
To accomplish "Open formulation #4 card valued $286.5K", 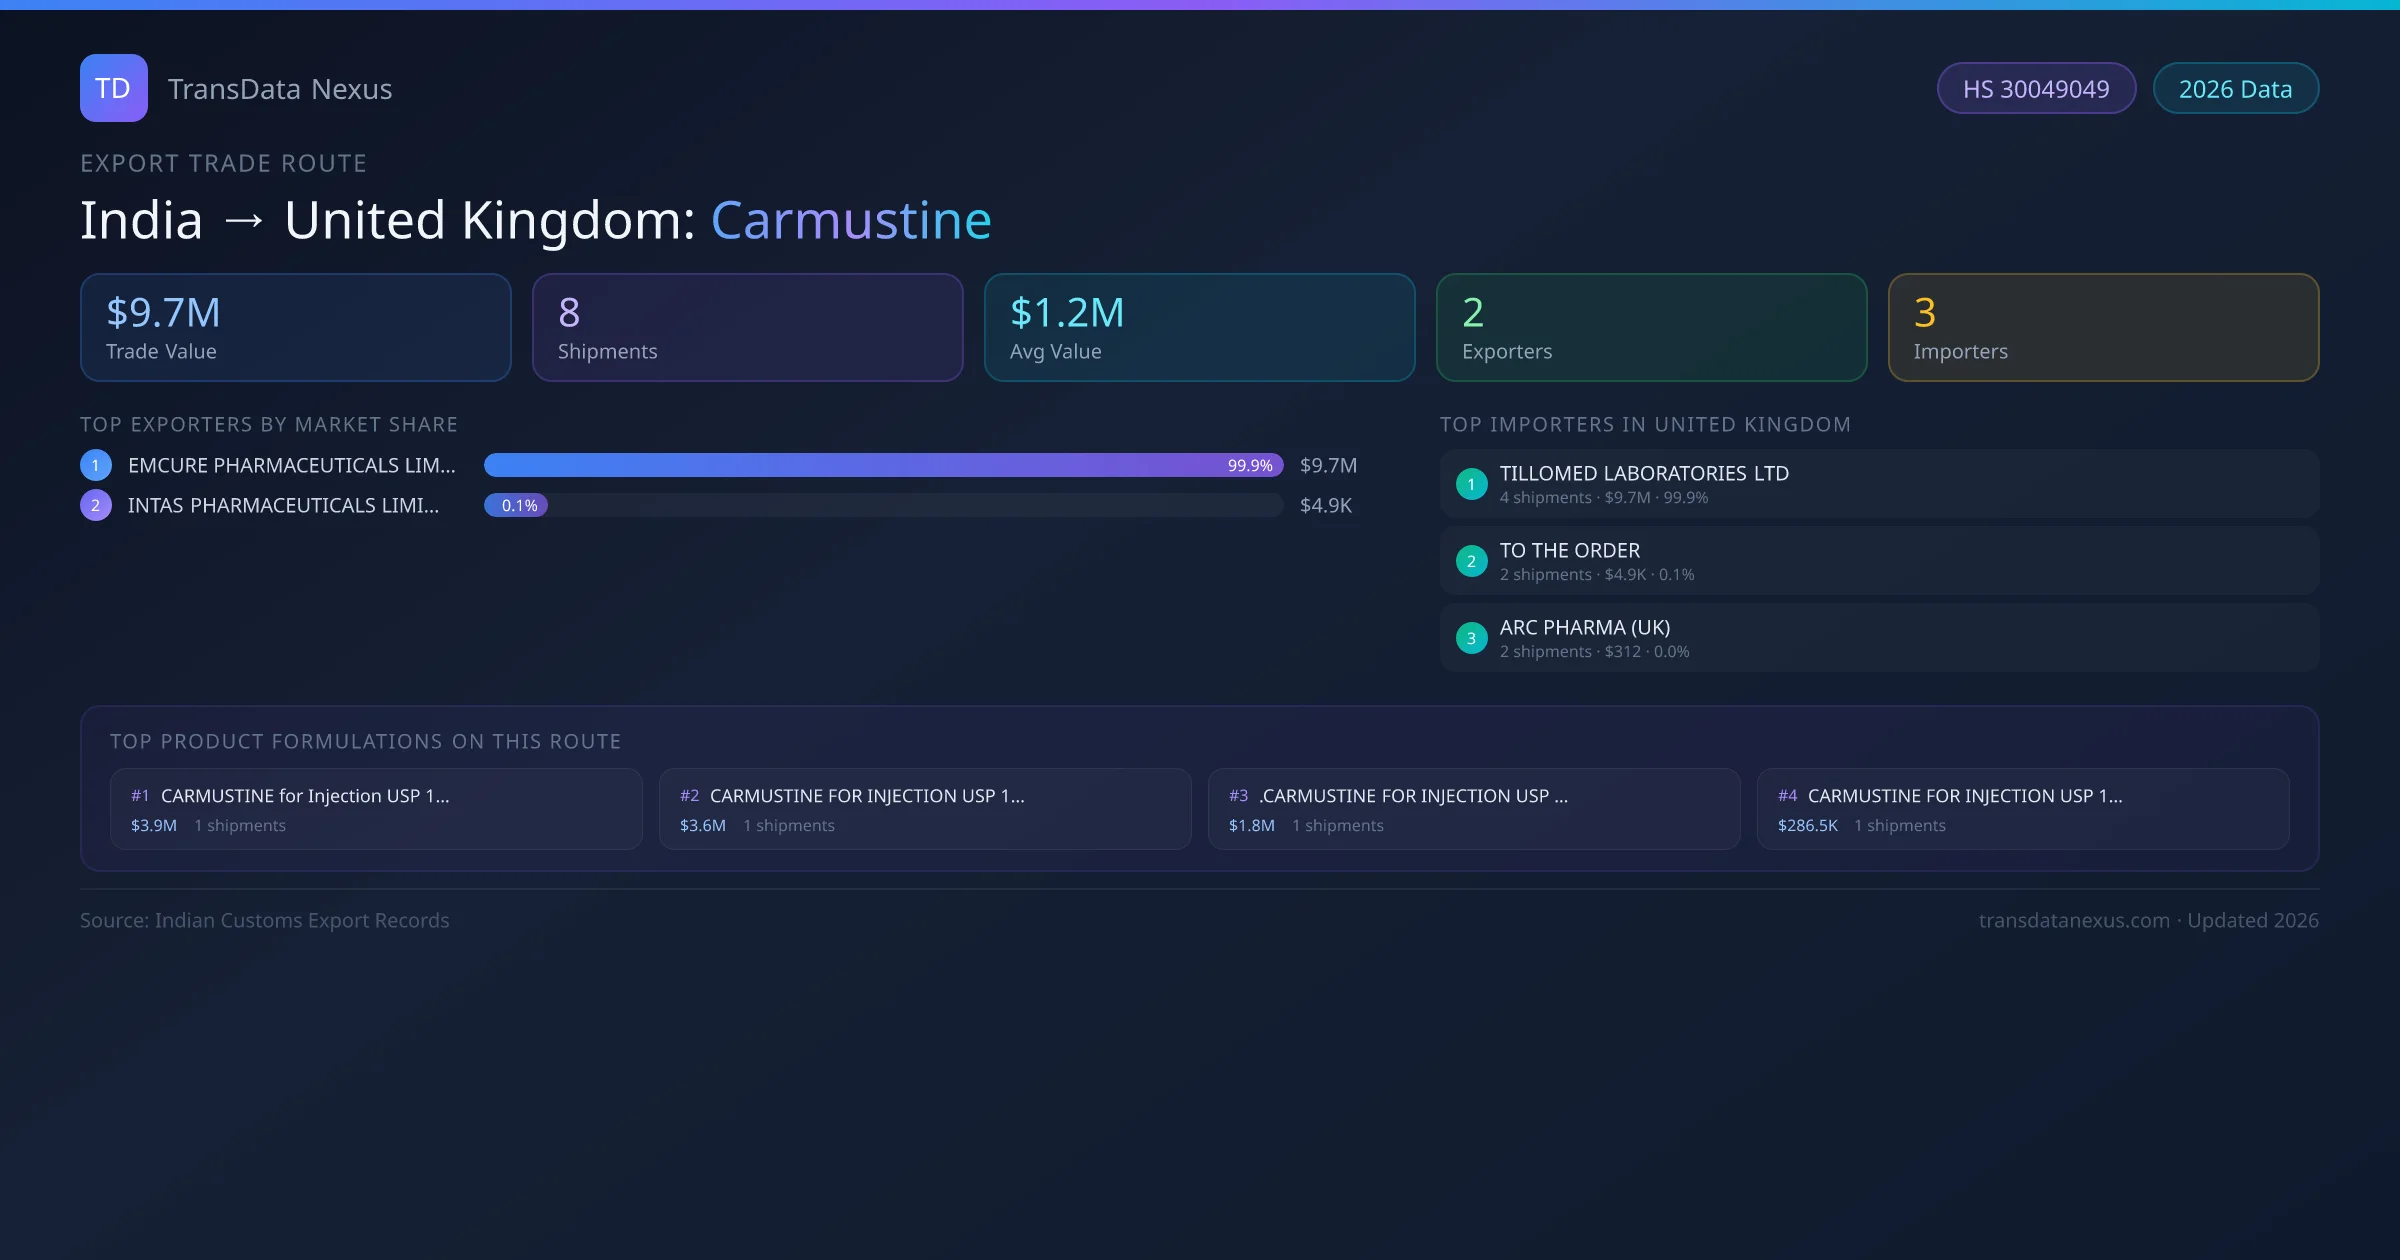I will point(2022,809).
